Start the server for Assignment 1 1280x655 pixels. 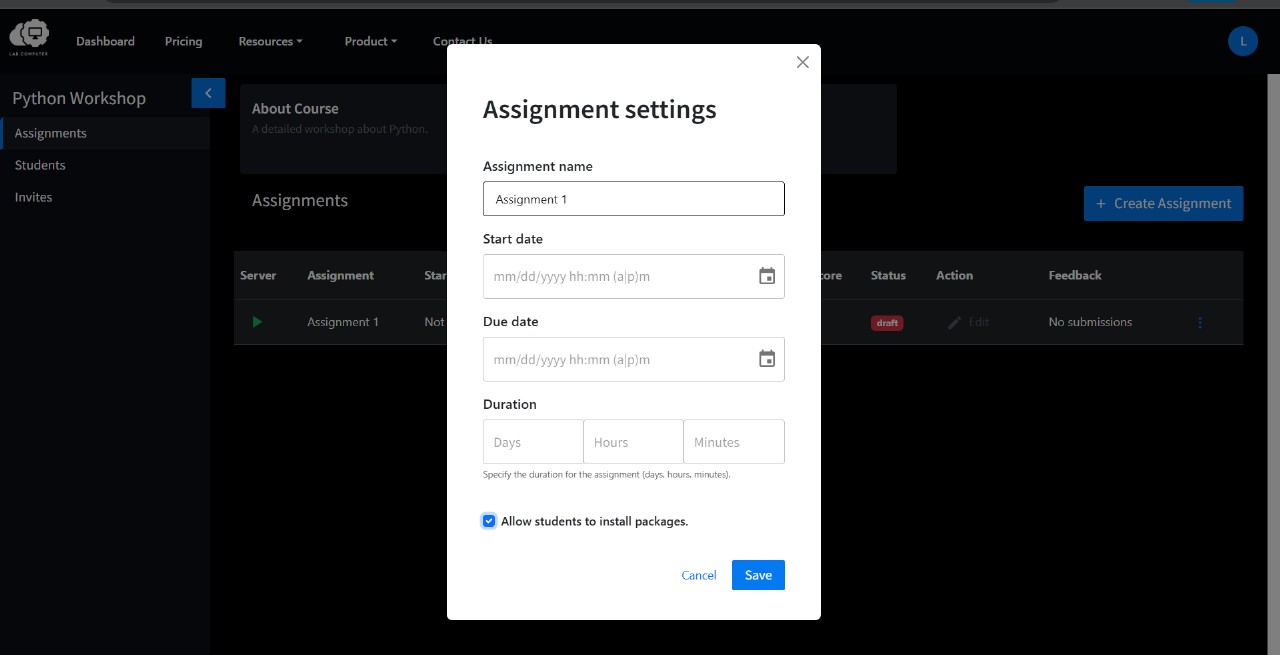click(257, 322)
